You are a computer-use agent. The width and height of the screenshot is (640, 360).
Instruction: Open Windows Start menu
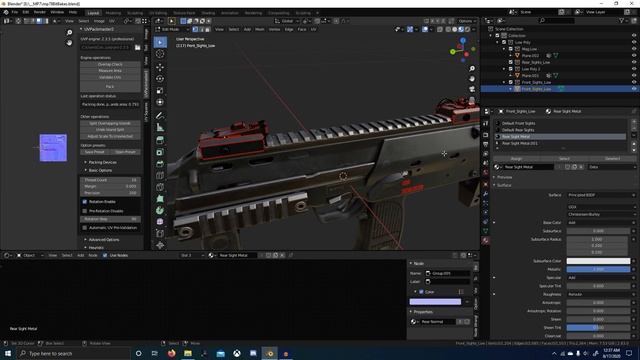click(7, 353)
